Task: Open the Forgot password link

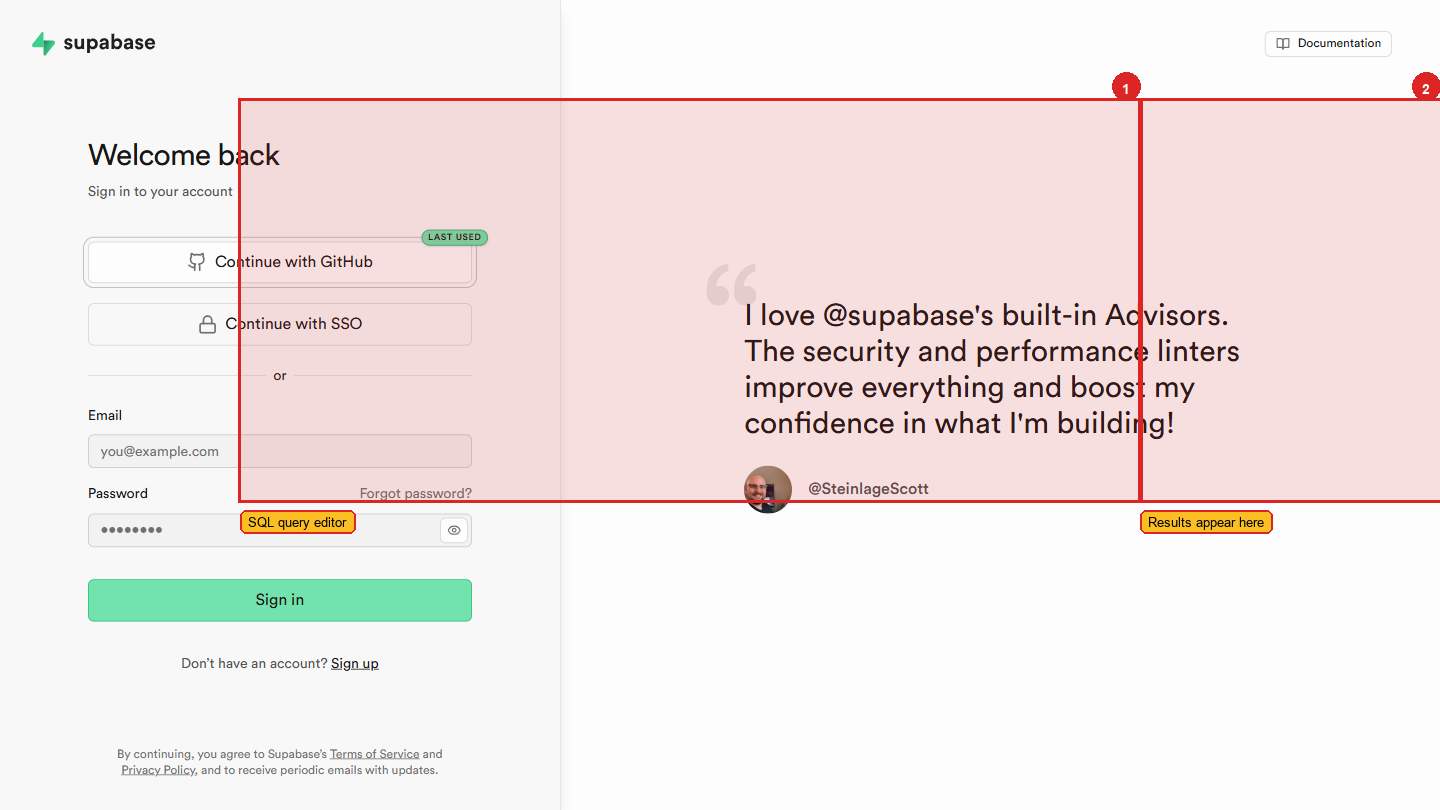Action: pyautogui.click(x=416, y=493)
